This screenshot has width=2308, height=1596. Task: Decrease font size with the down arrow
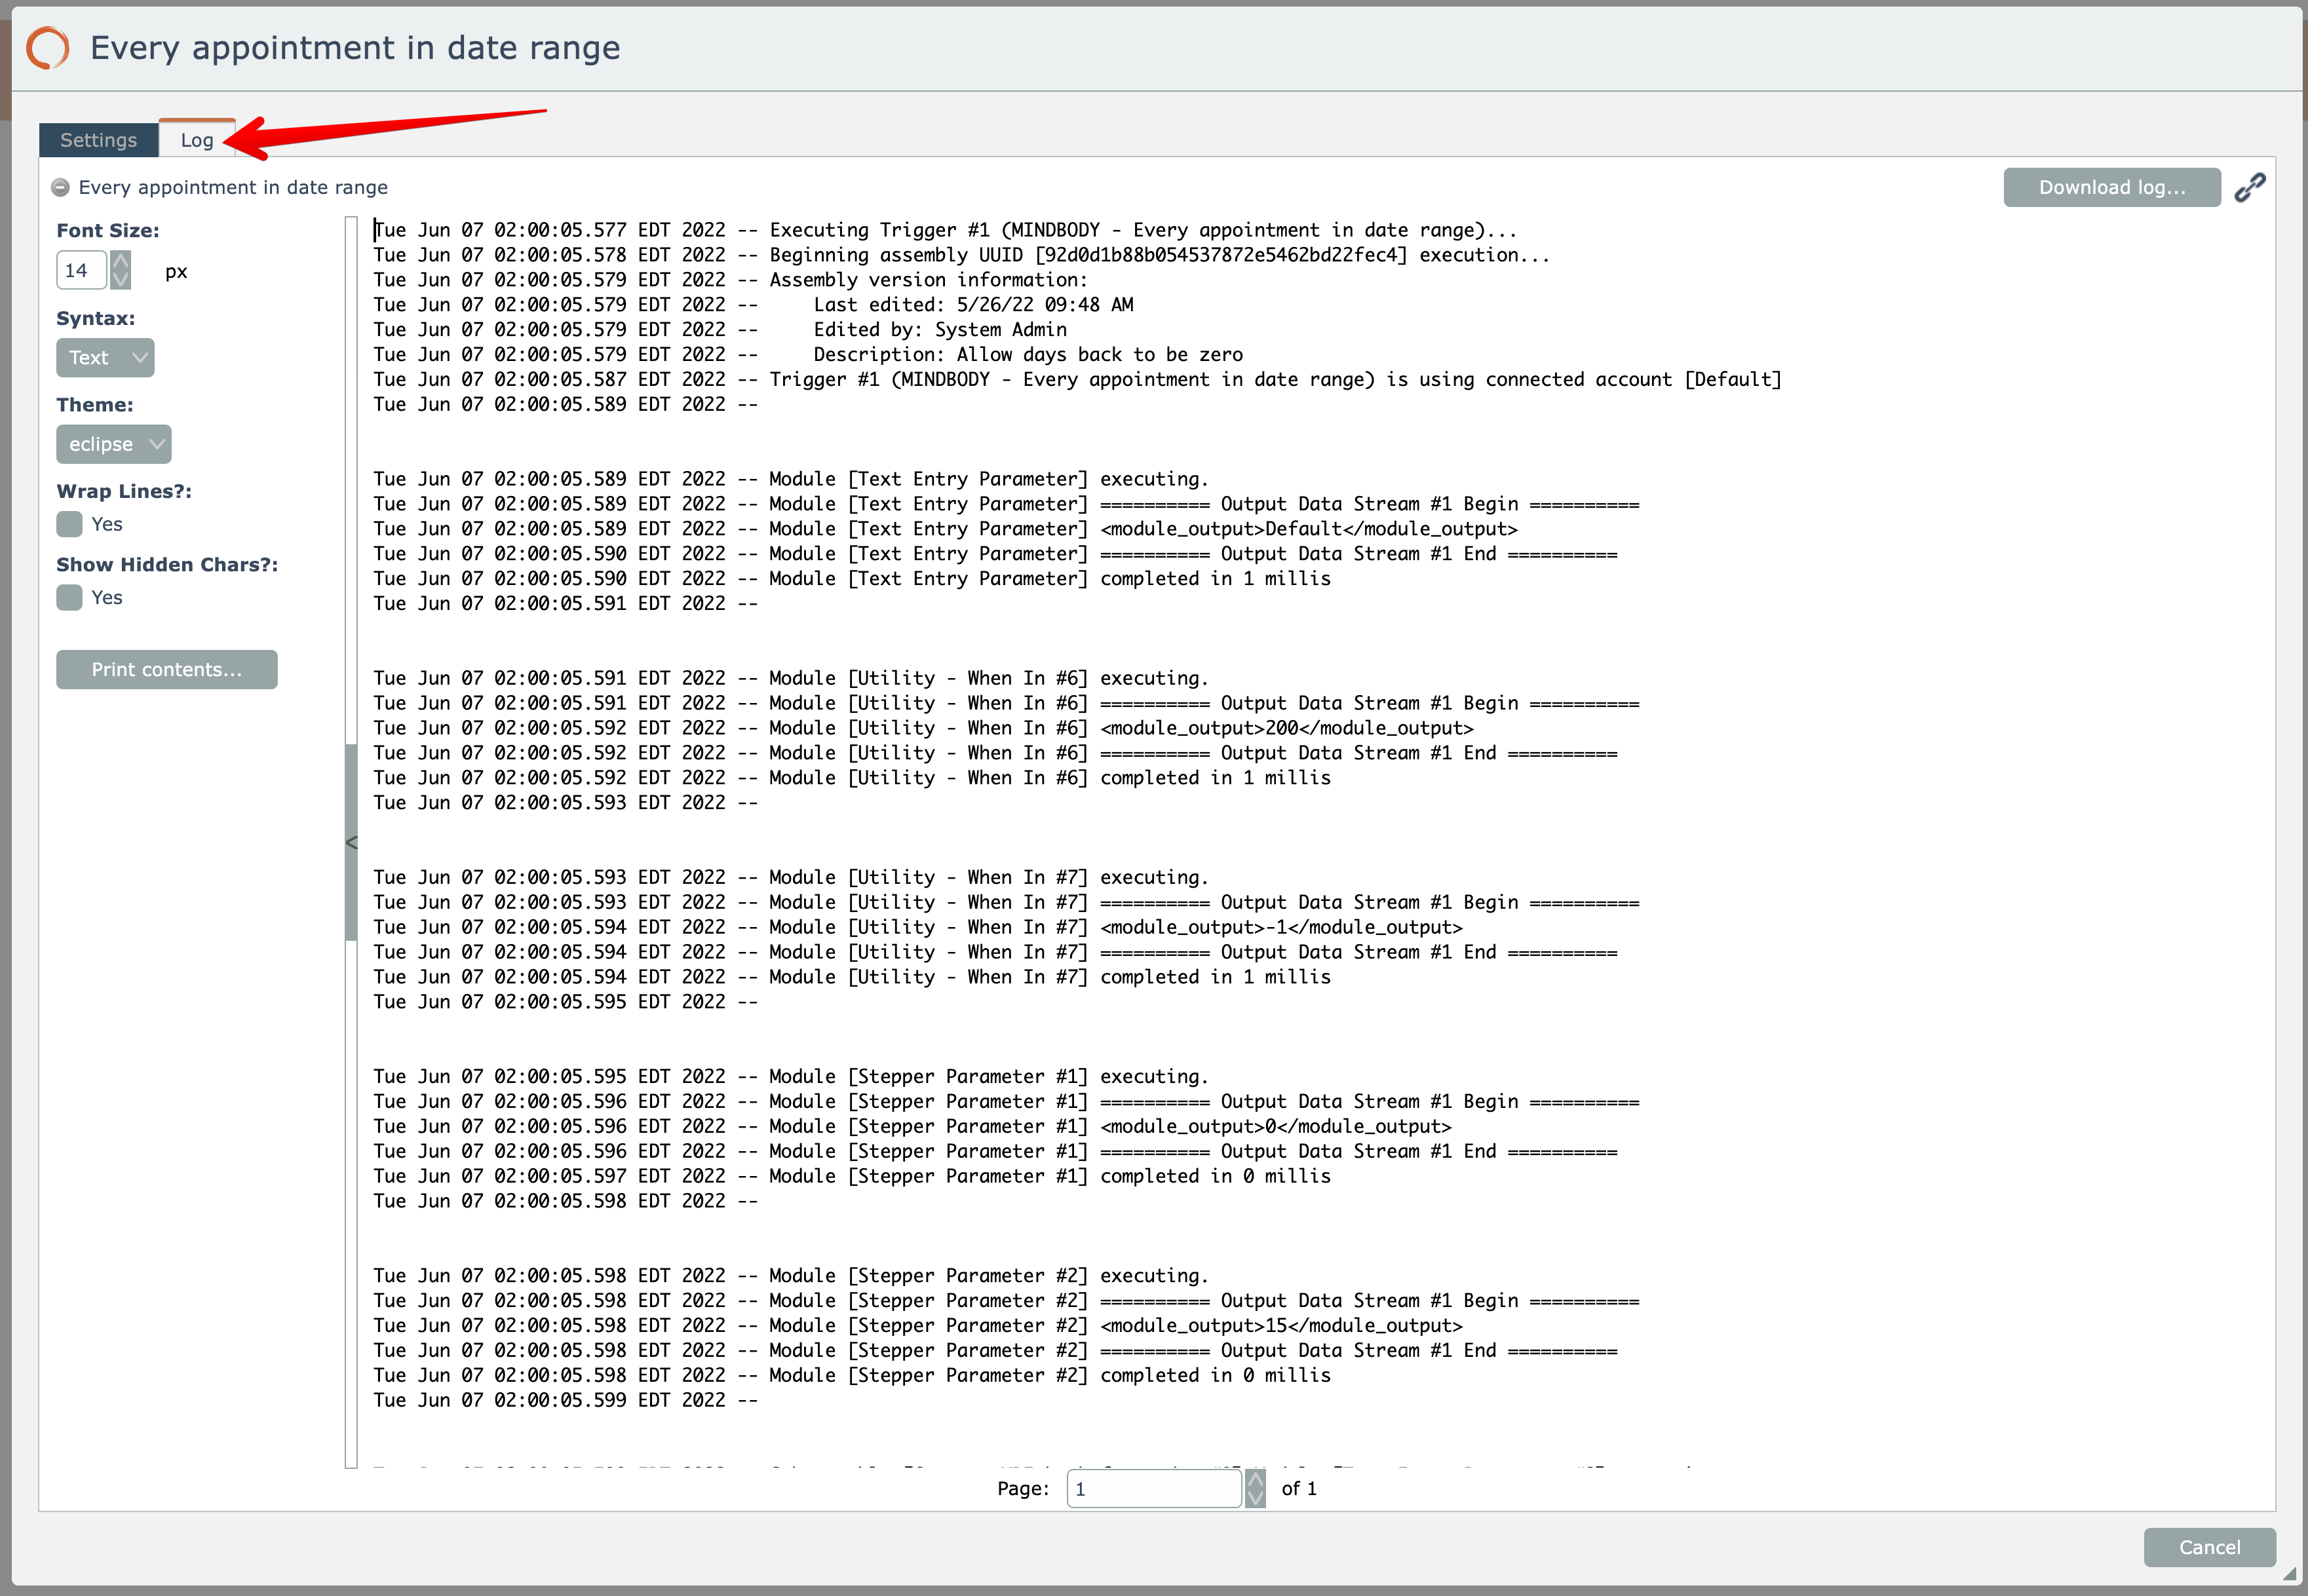121,279
